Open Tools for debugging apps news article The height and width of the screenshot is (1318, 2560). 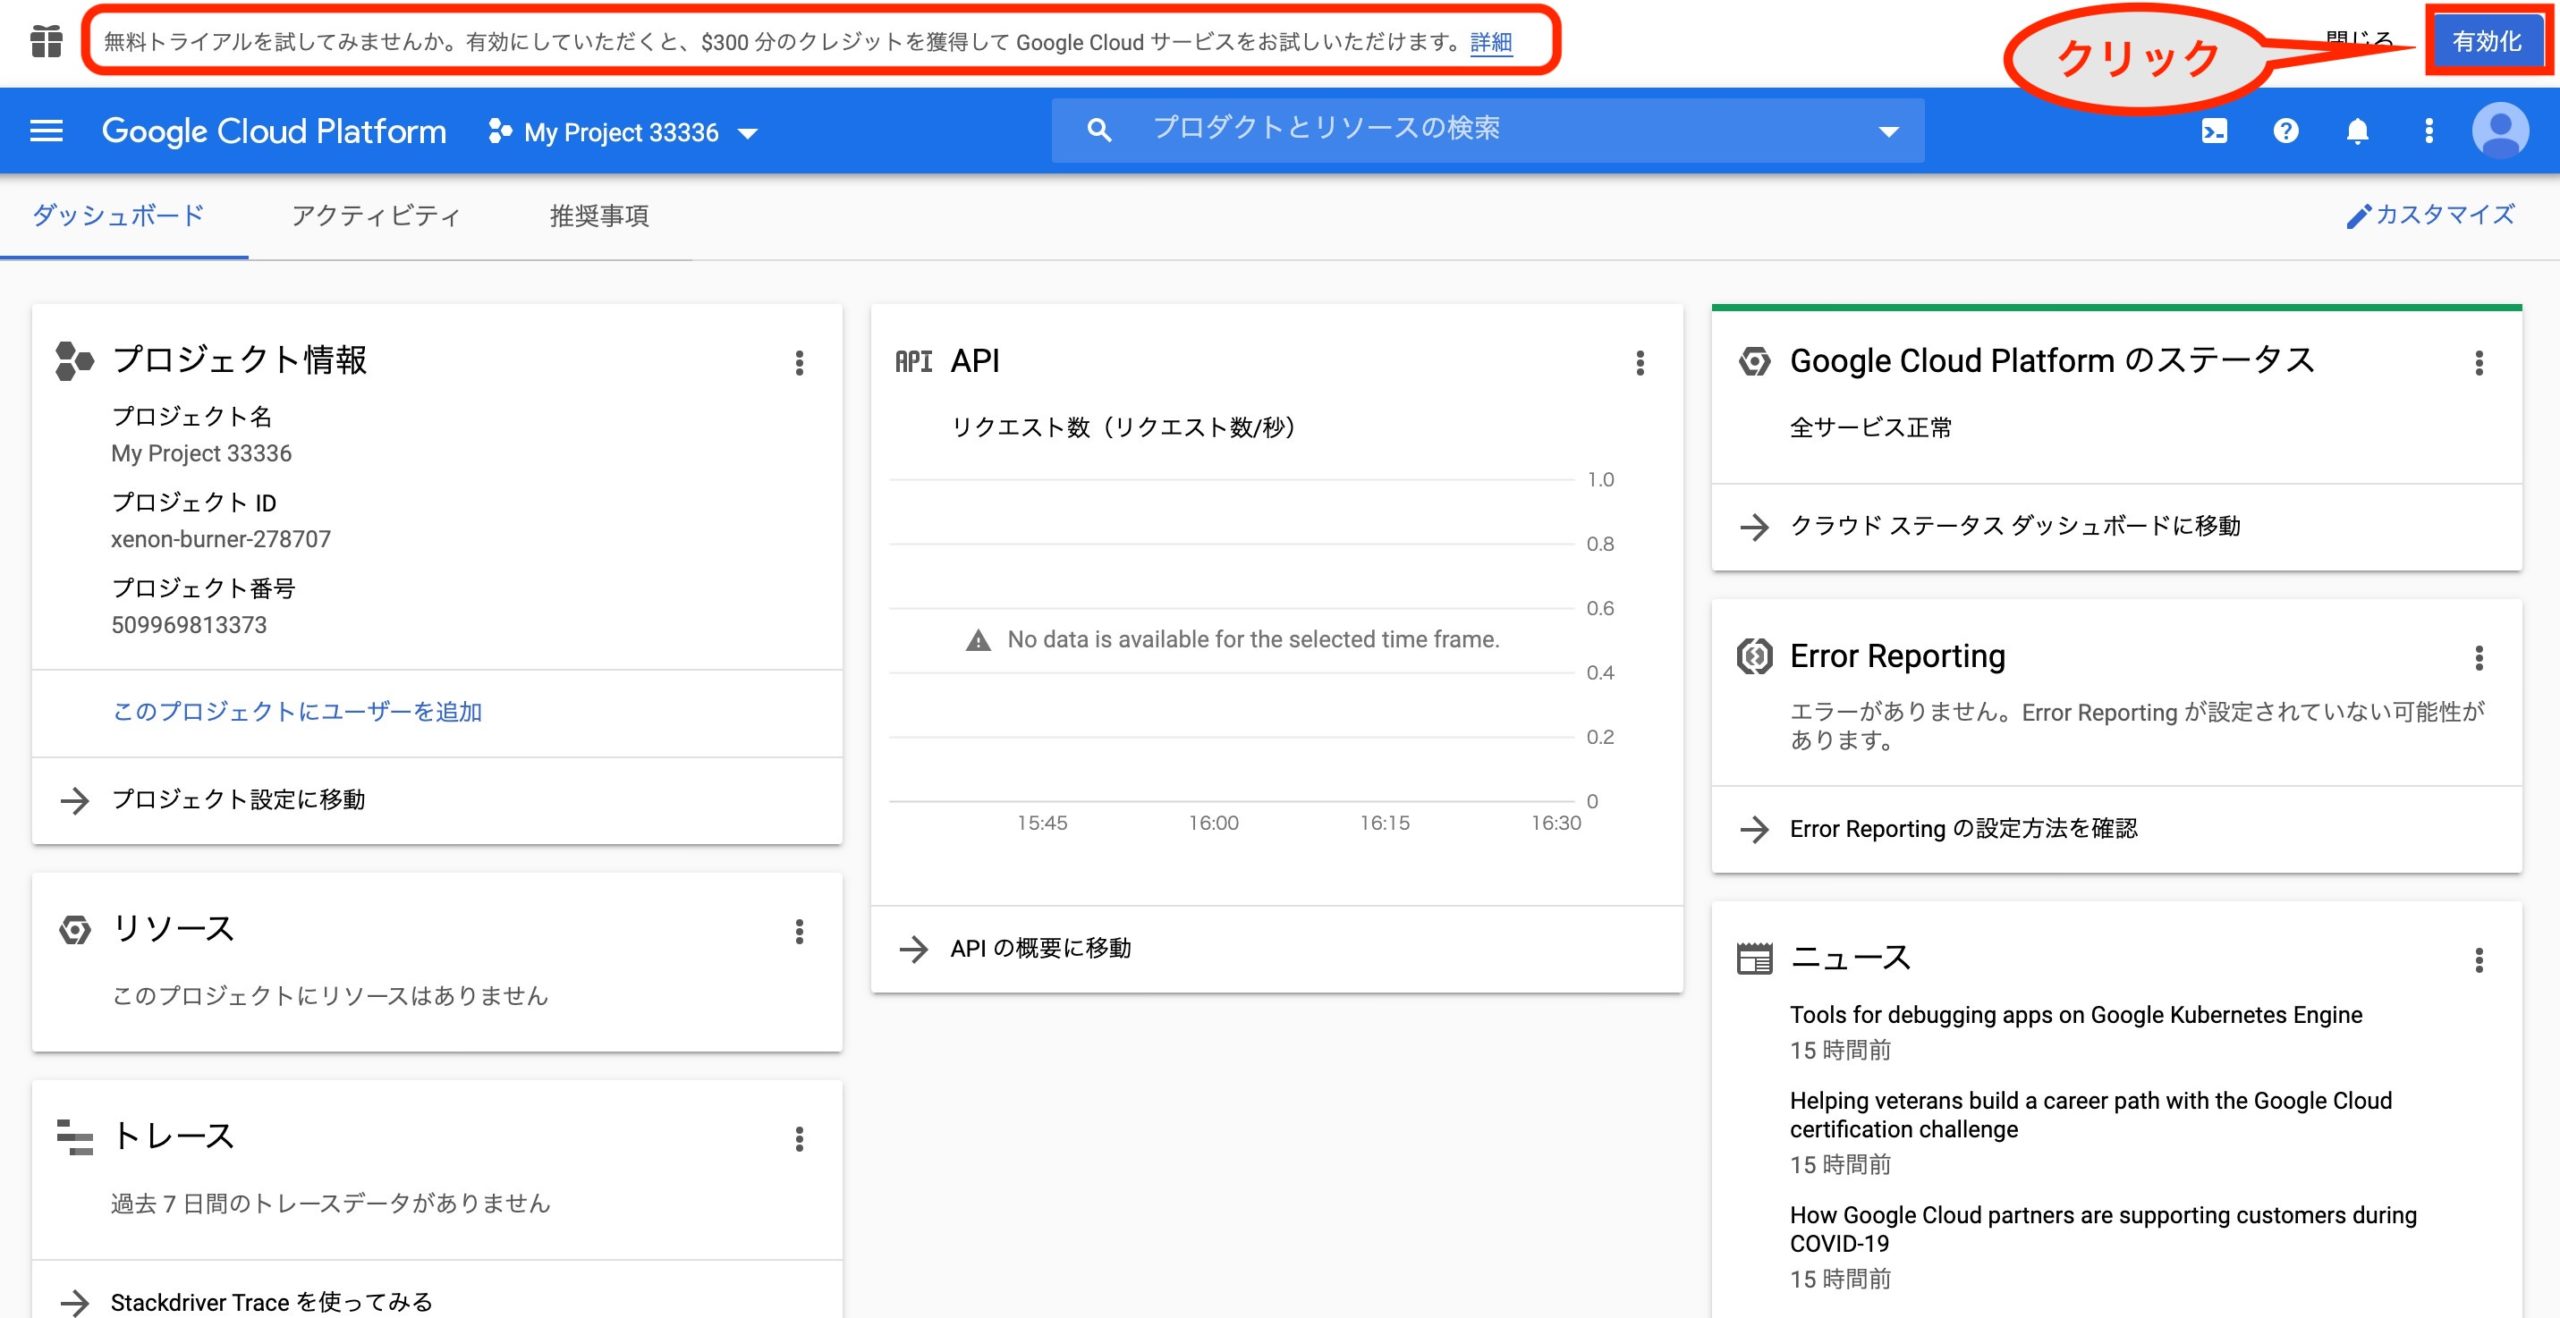(x=2076, y=1015)
